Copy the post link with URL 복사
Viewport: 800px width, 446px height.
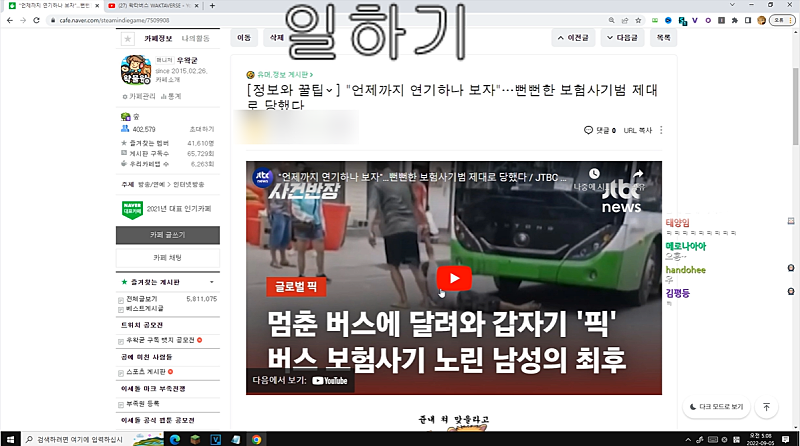tap(638, 130)
